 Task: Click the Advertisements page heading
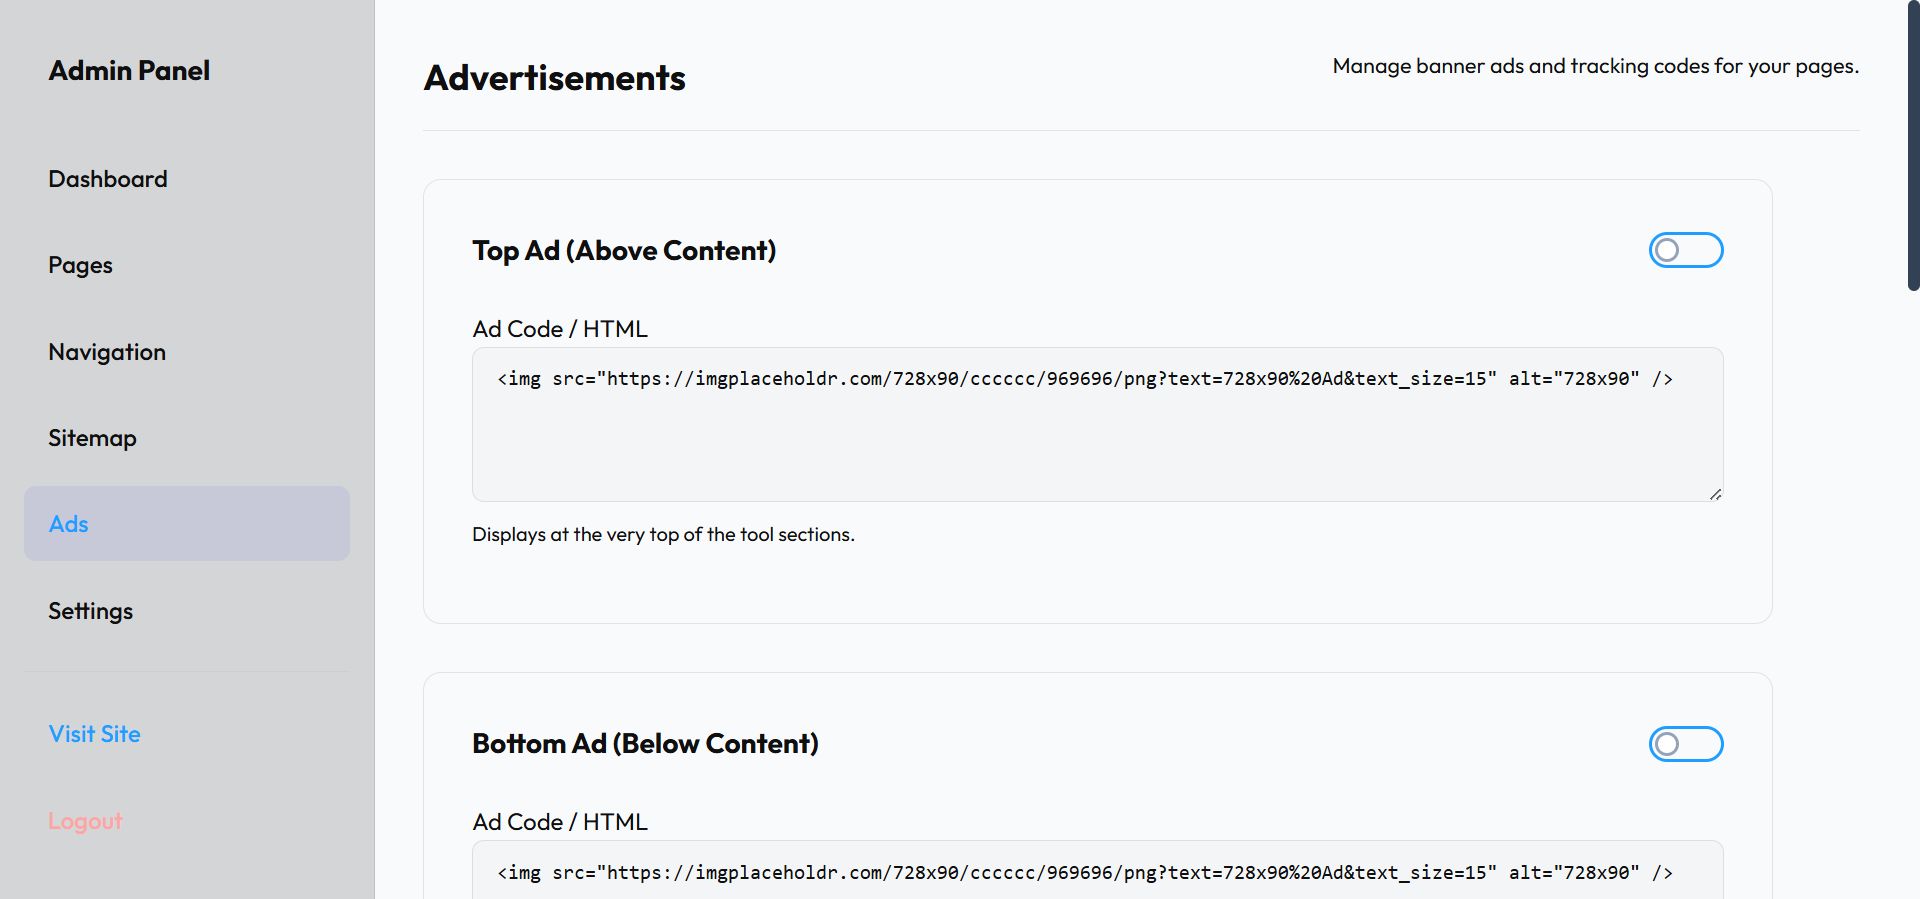point(554,78)
